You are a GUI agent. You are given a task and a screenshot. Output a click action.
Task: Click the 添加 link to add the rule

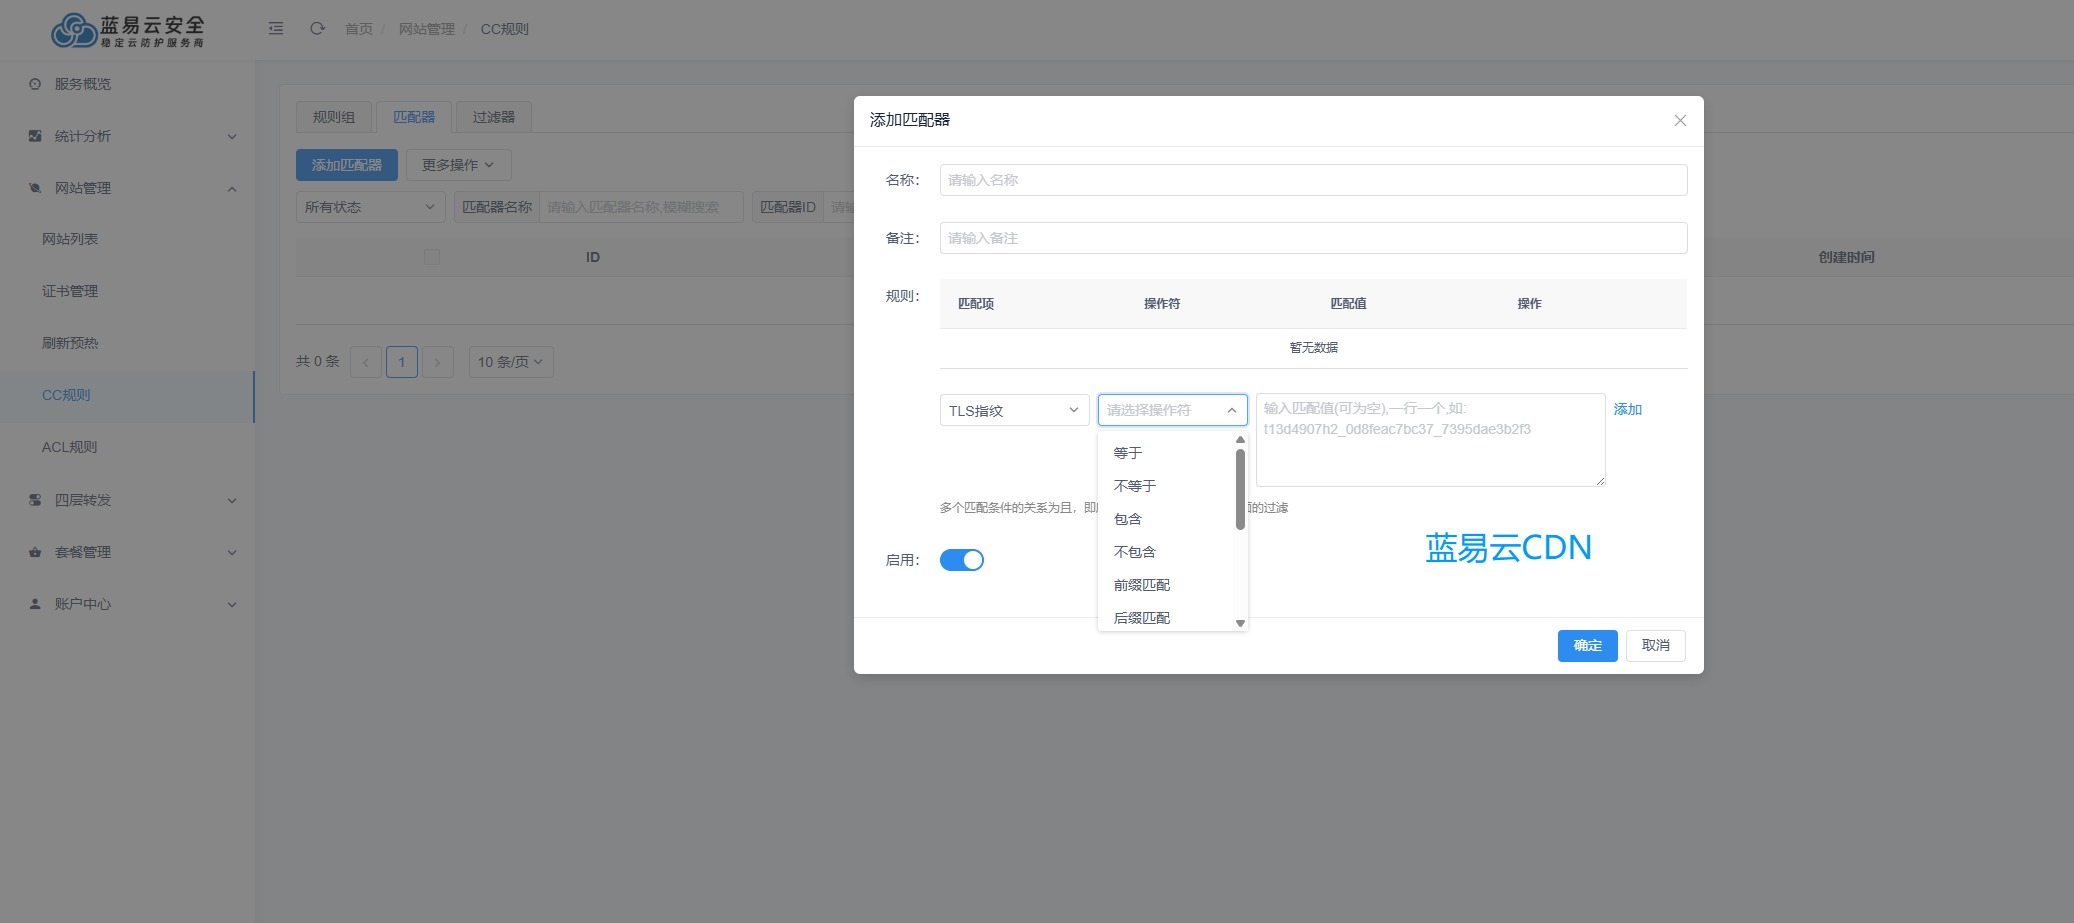(1627, 409)
